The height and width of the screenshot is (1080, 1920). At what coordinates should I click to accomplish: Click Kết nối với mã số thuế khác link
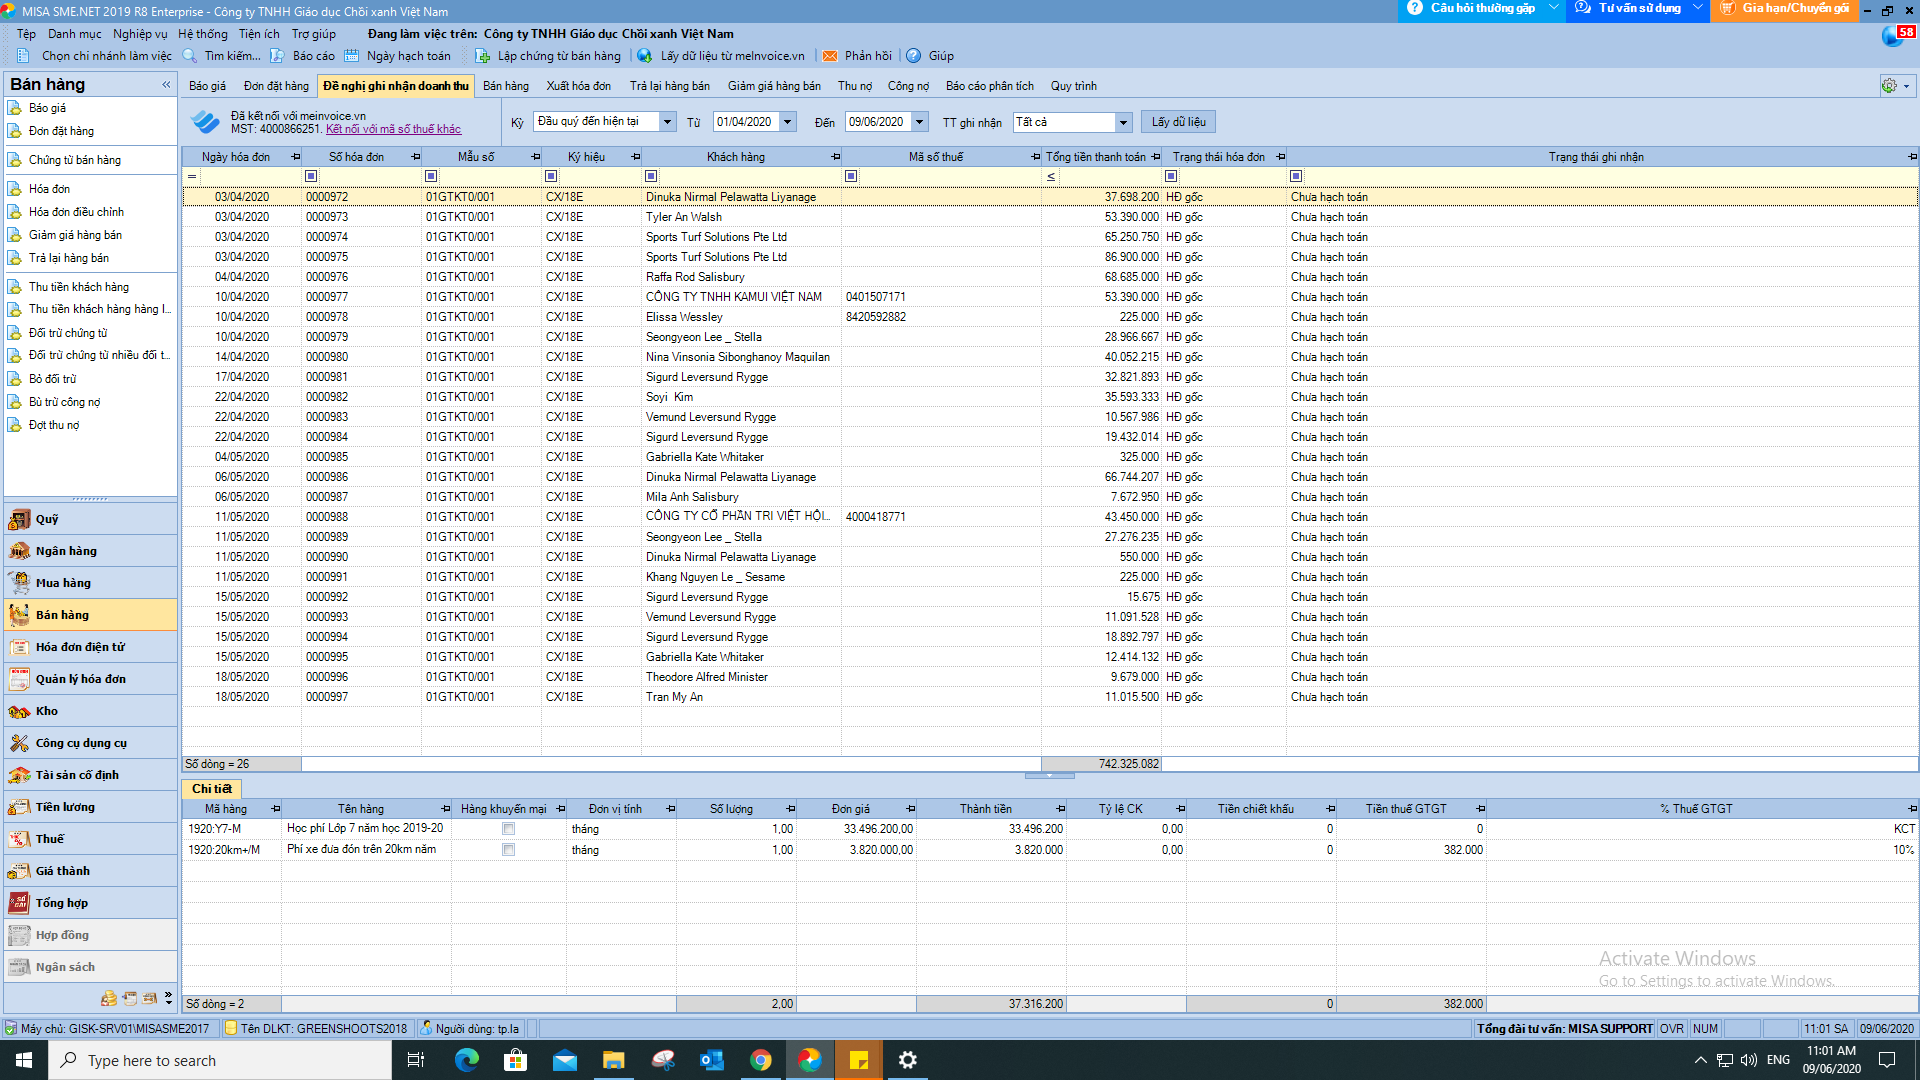tap(393, 129)
